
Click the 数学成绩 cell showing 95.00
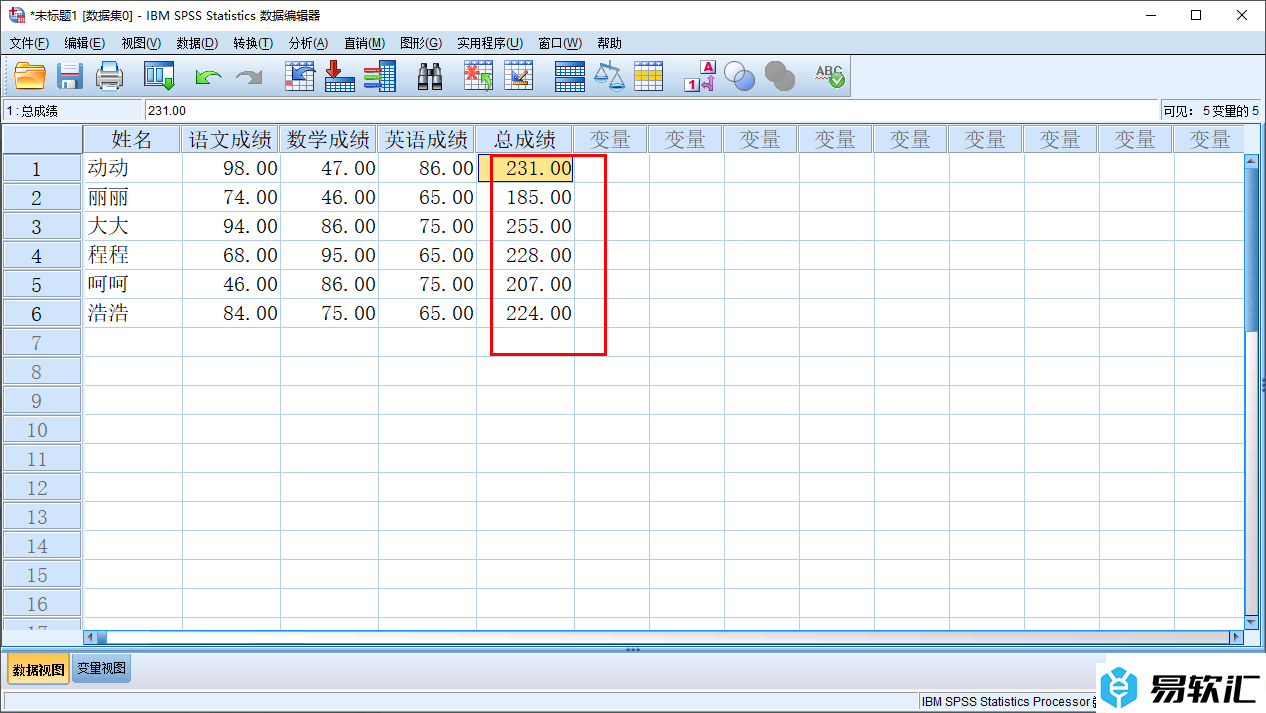[x=329, y=255]
